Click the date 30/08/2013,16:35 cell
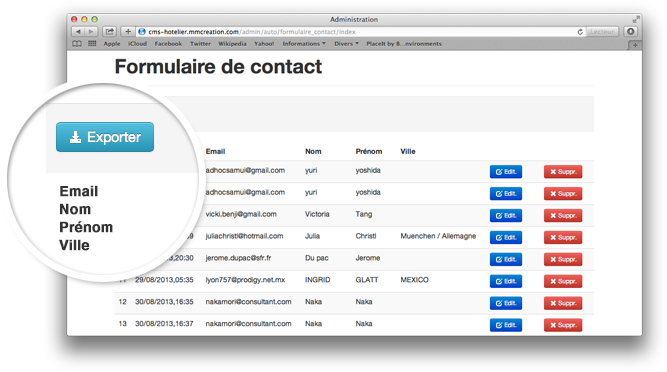667x372 pixels. pos(164,302)
